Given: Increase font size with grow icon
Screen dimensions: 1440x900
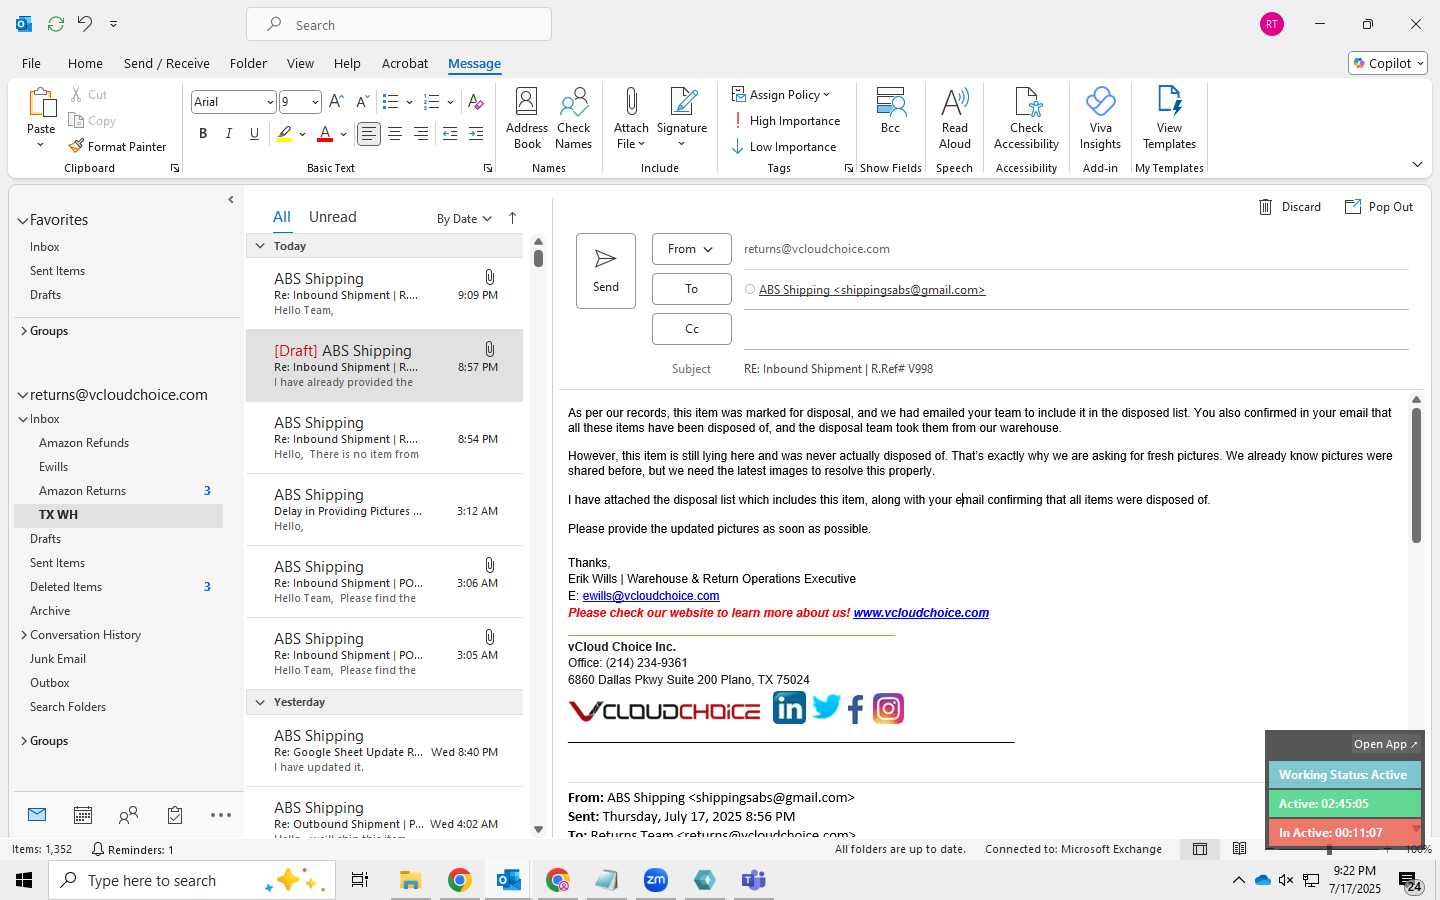Looking at the screenshot, I should [x=336, y=102].
